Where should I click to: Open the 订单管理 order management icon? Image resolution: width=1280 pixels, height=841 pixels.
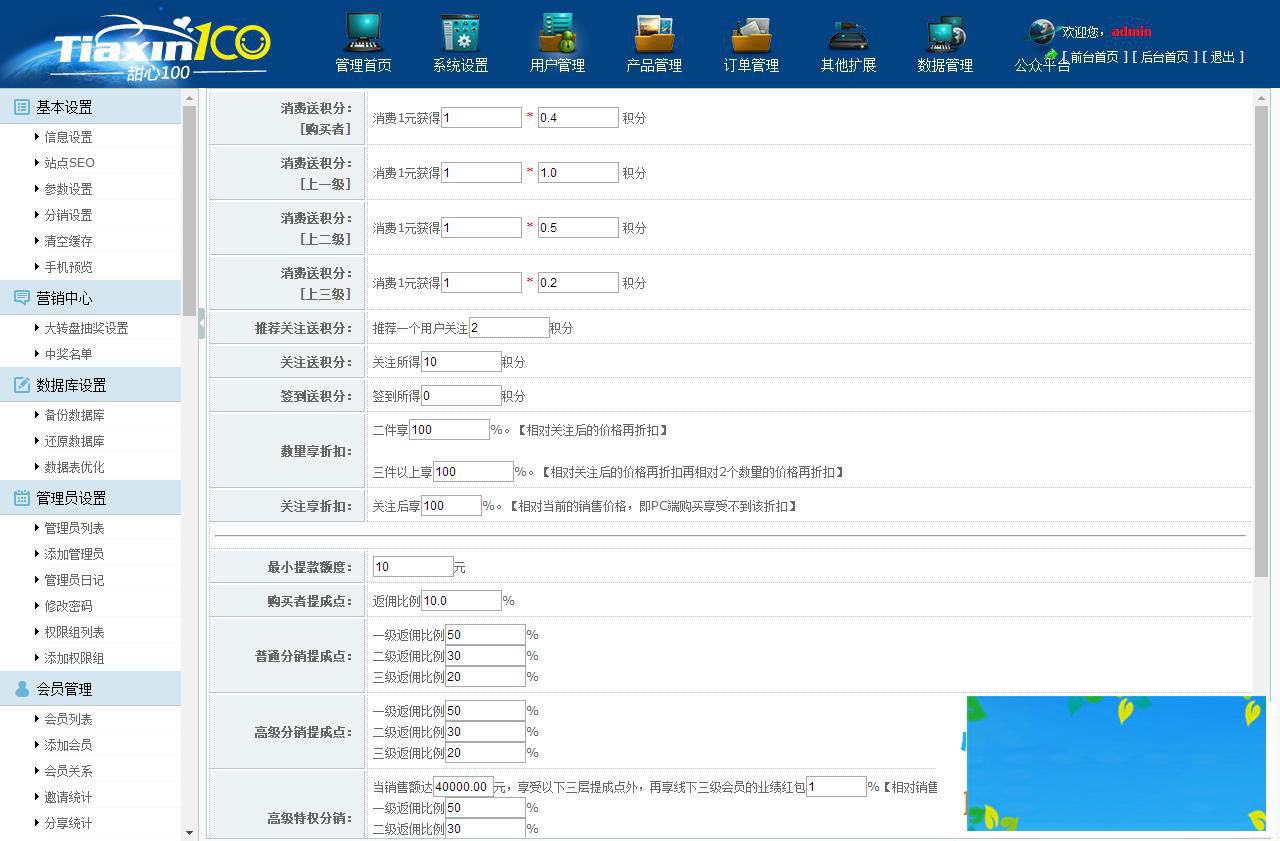[x=750, y=42]
